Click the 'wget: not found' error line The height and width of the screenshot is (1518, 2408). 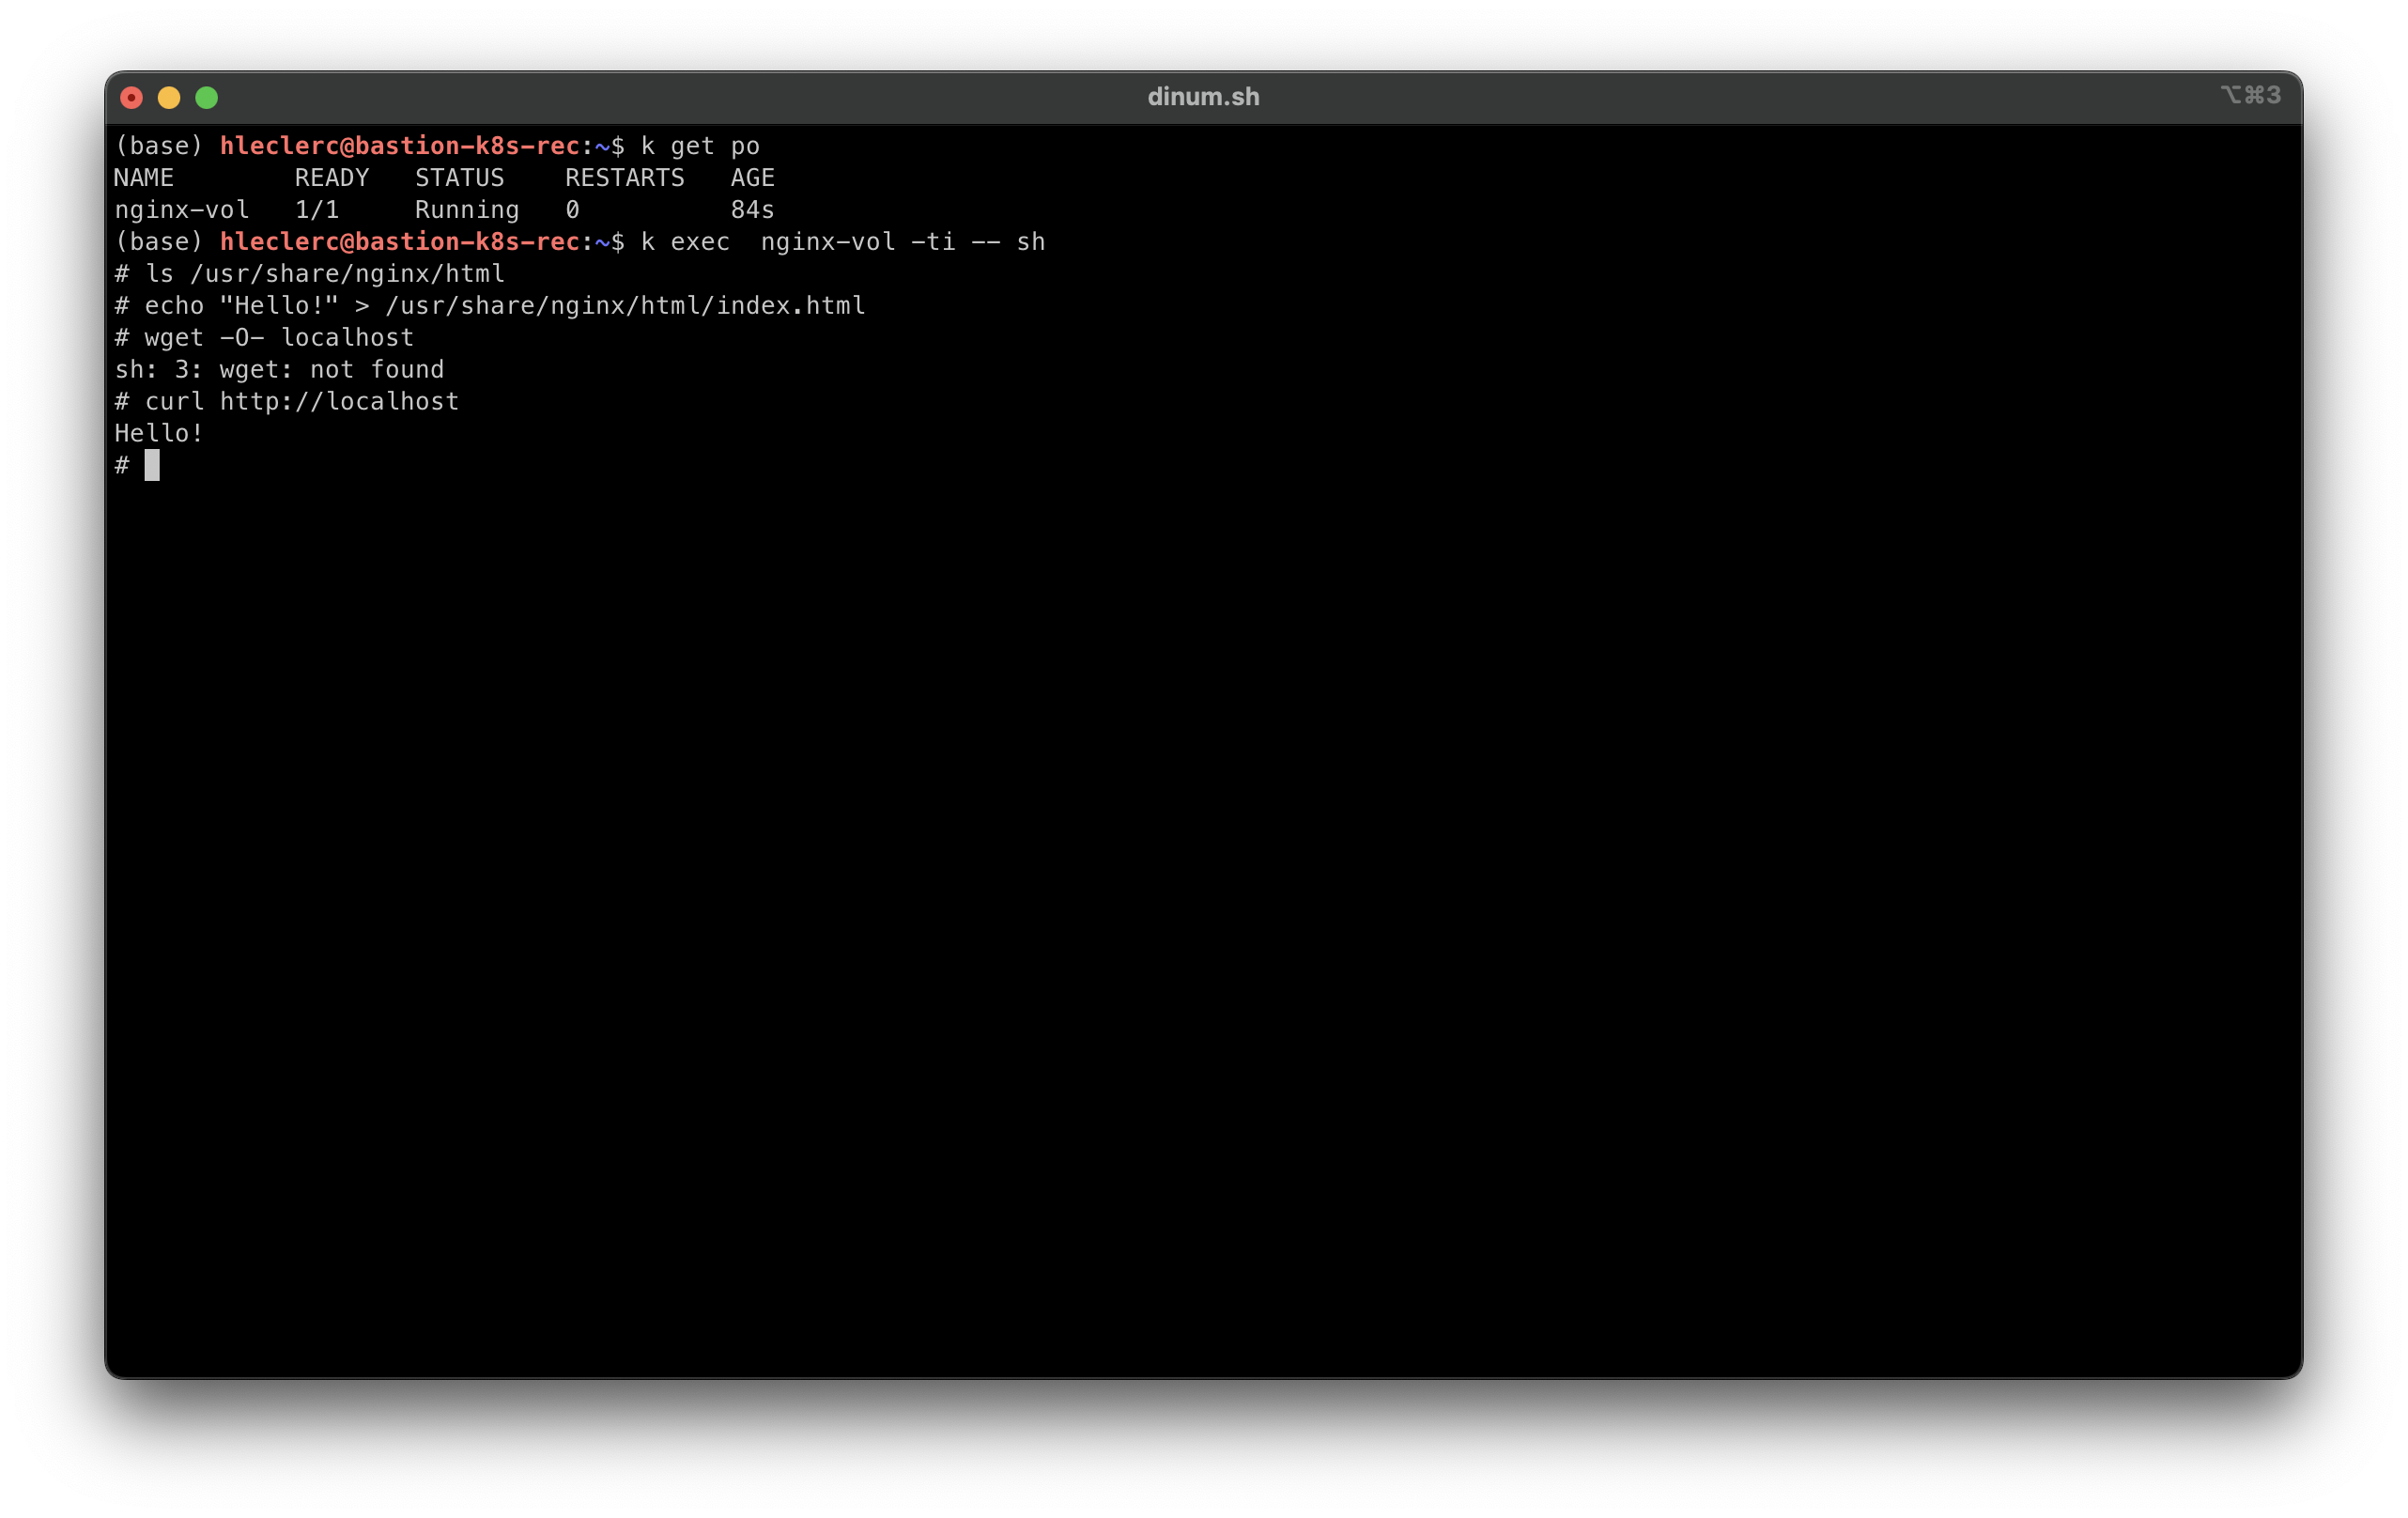coord(279,369)
